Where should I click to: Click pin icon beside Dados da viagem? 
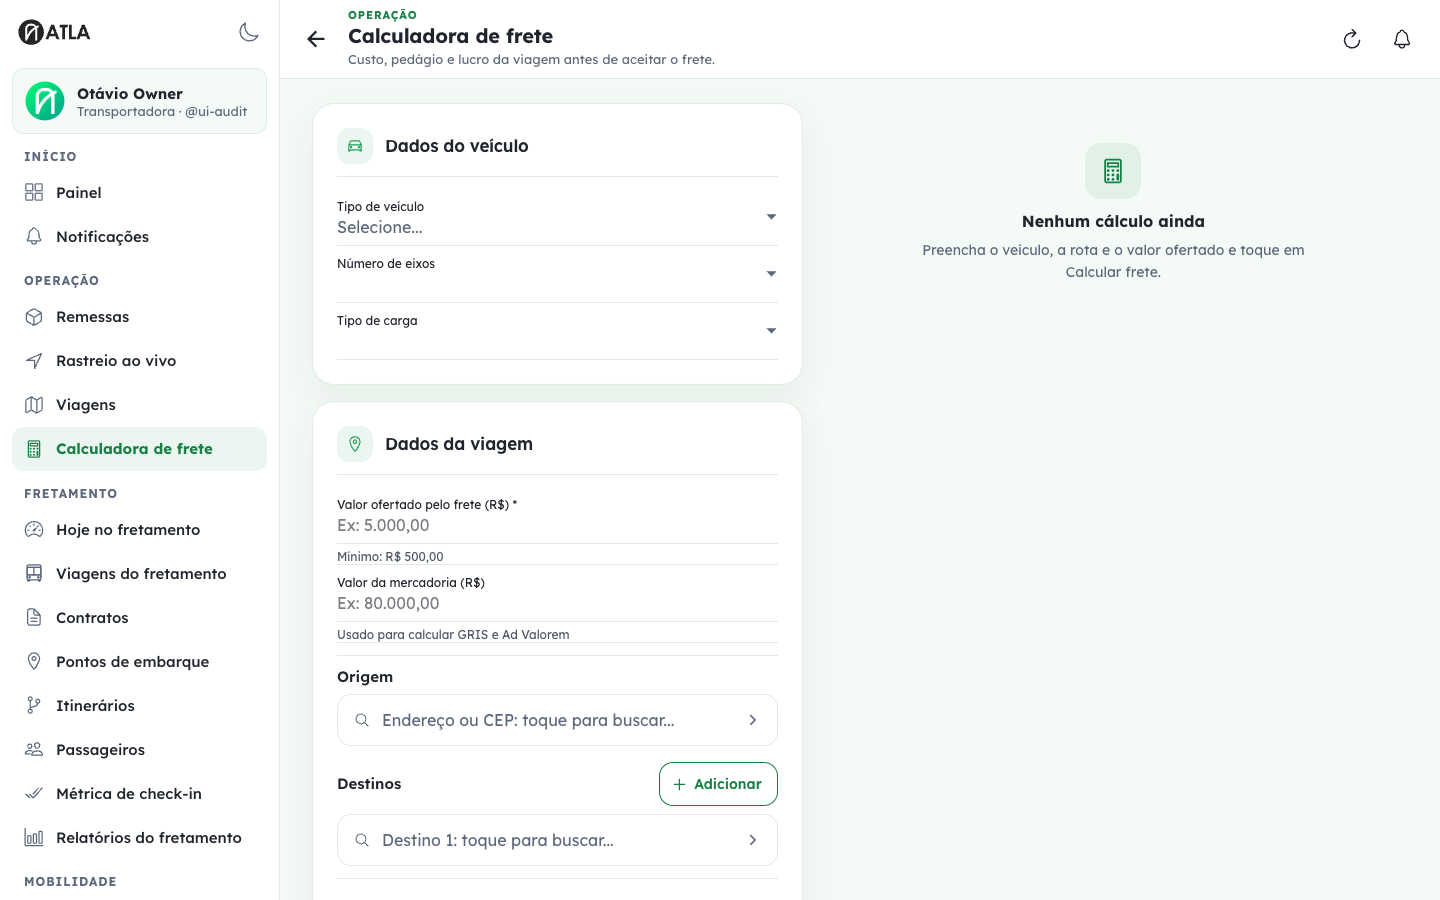[355, 444]
